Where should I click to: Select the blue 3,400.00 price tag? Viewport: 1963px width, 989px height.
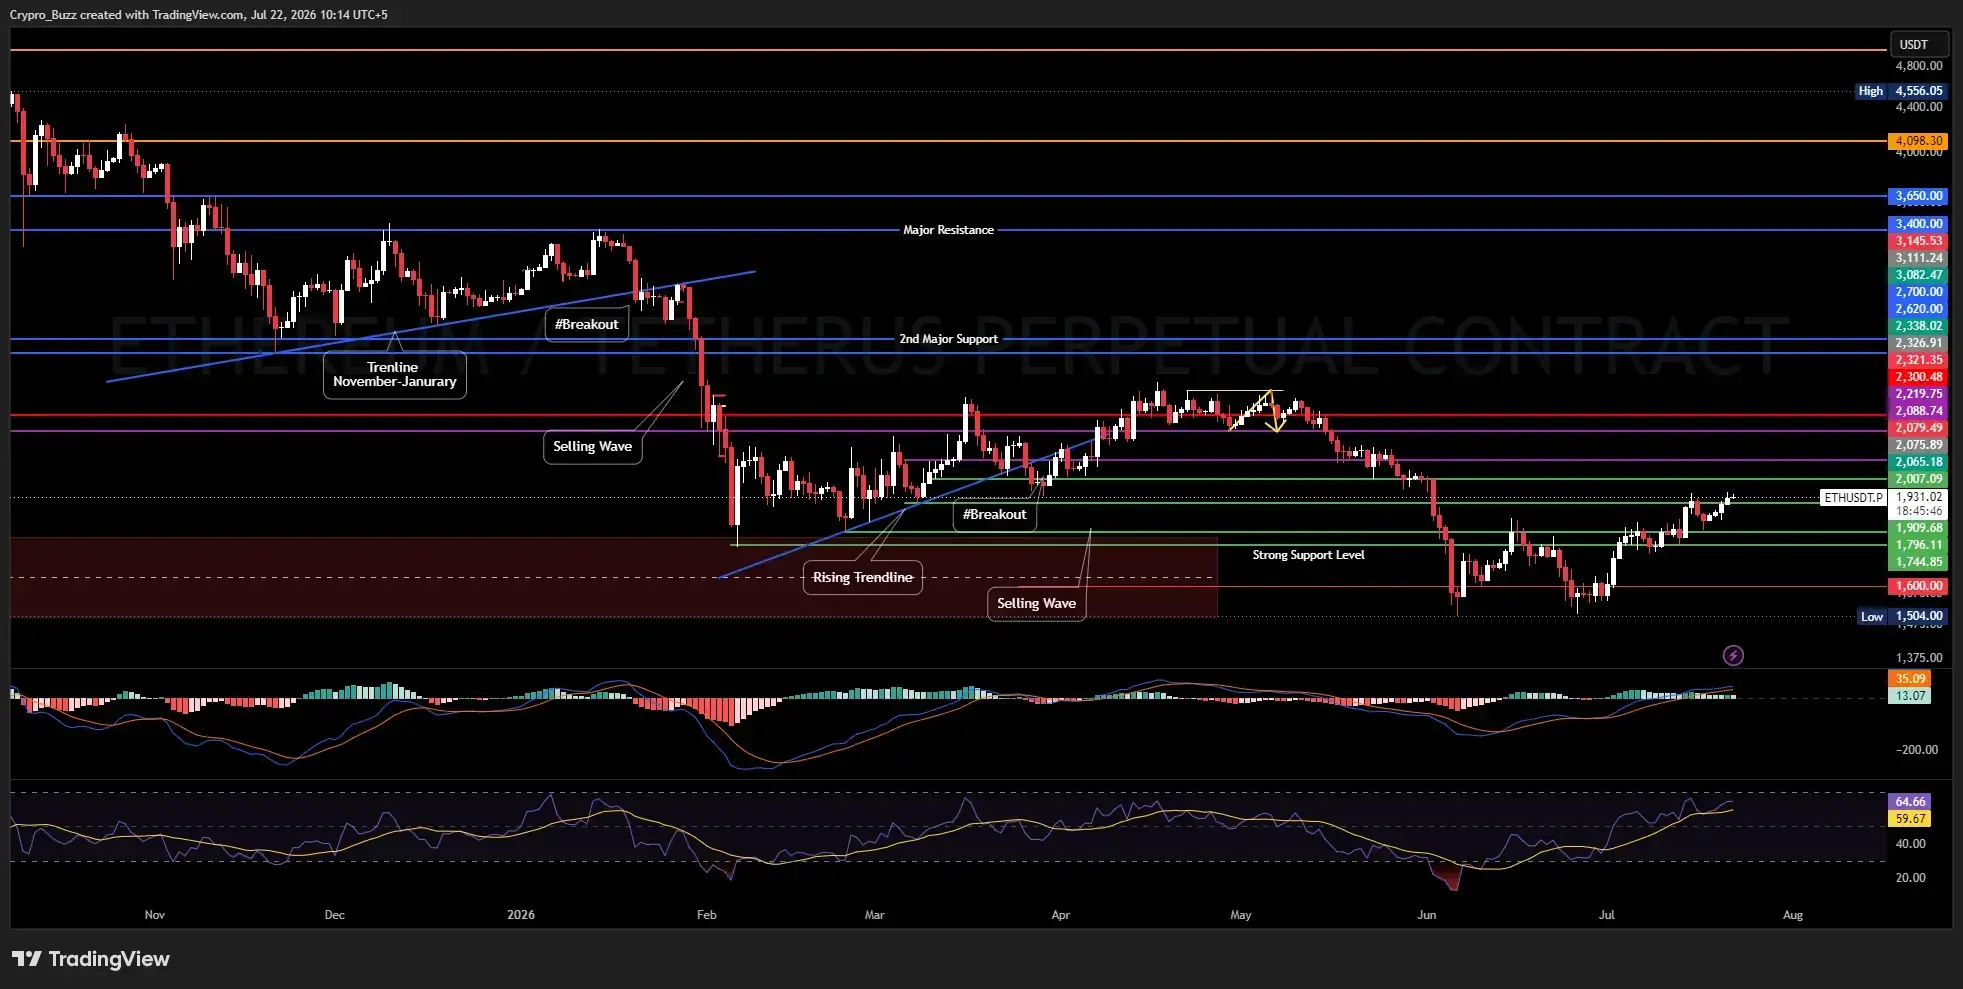[x=1918, y=224]
